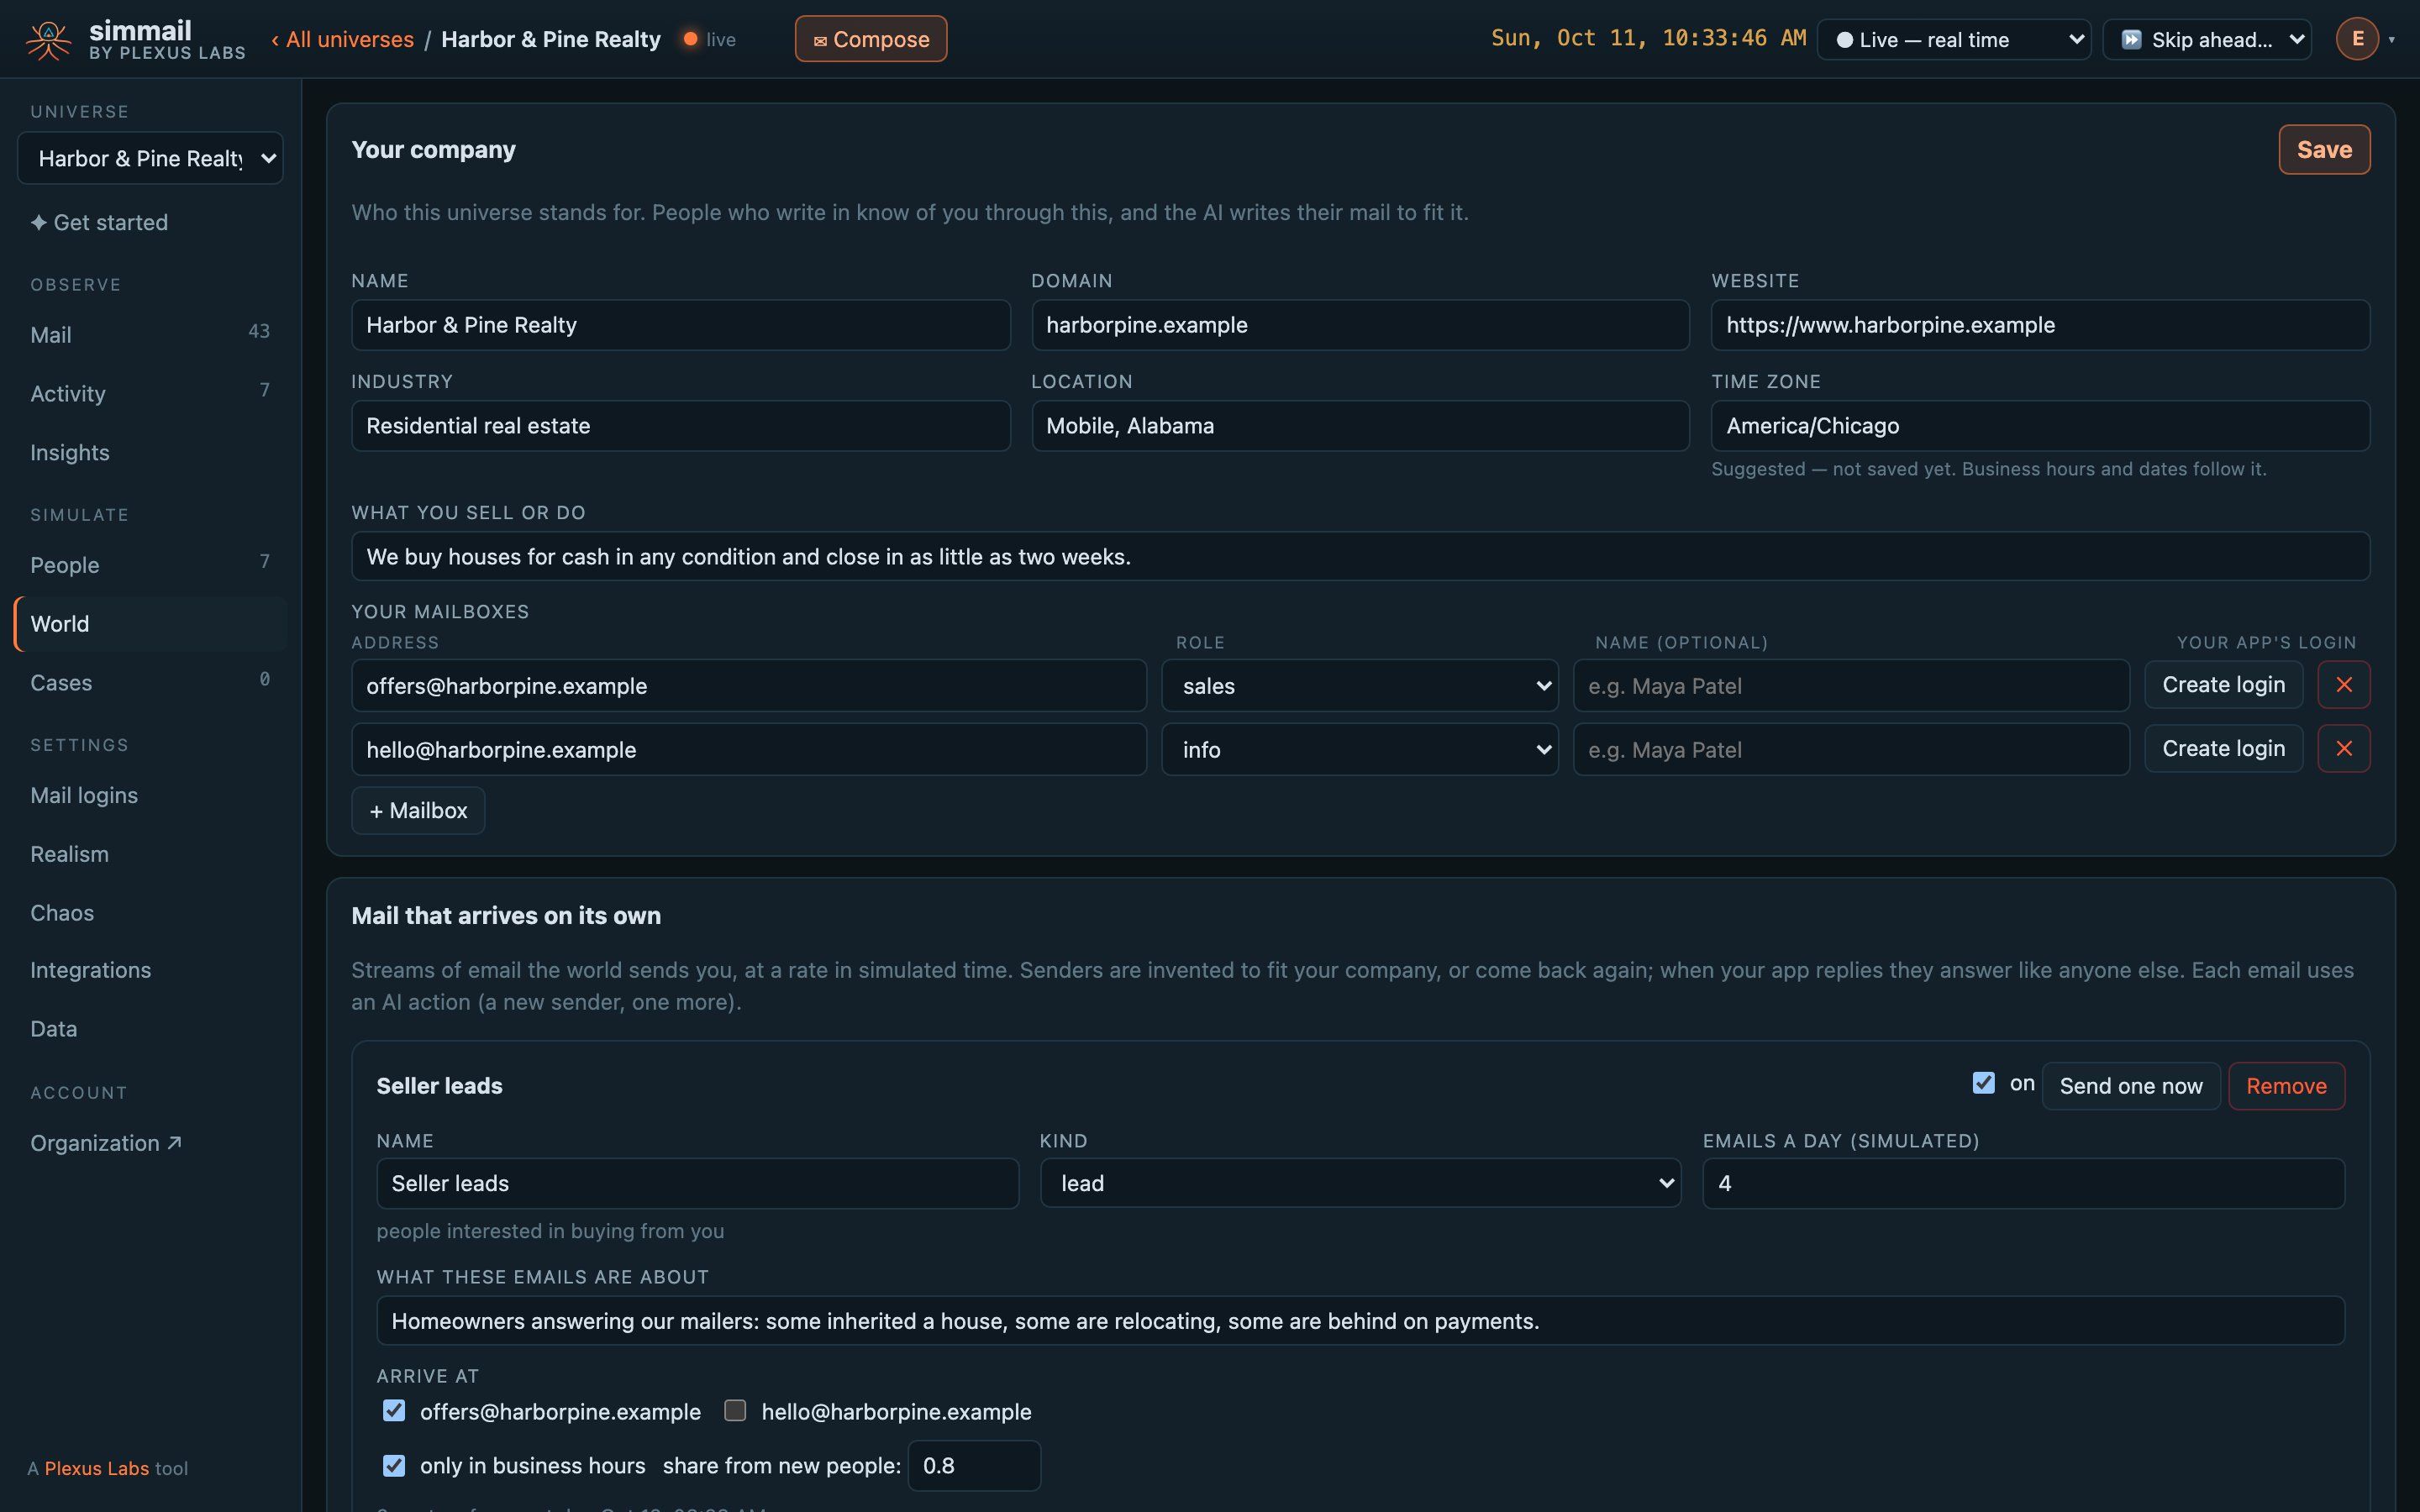The image size is (2420, 1512).
Task: Open Mail logins settings
Action: [x=150, y=795]
